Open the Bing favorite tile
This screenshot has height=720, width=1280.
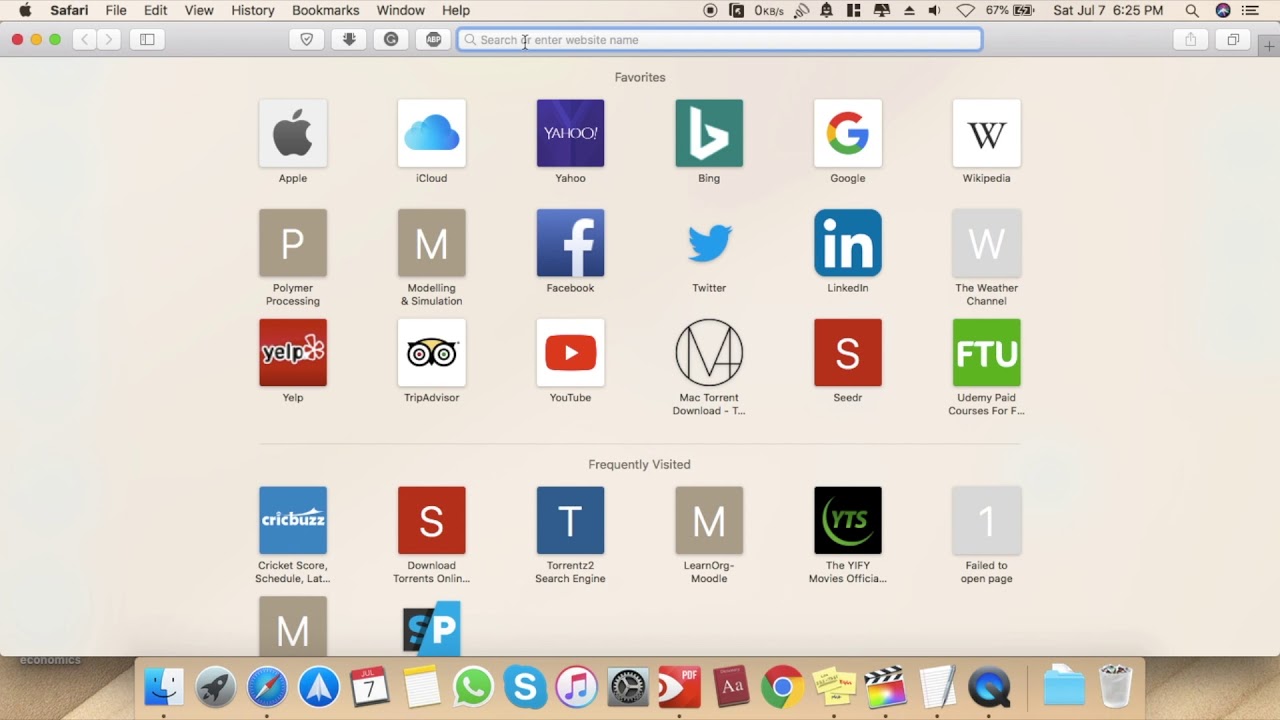click(x=709, y=133)
